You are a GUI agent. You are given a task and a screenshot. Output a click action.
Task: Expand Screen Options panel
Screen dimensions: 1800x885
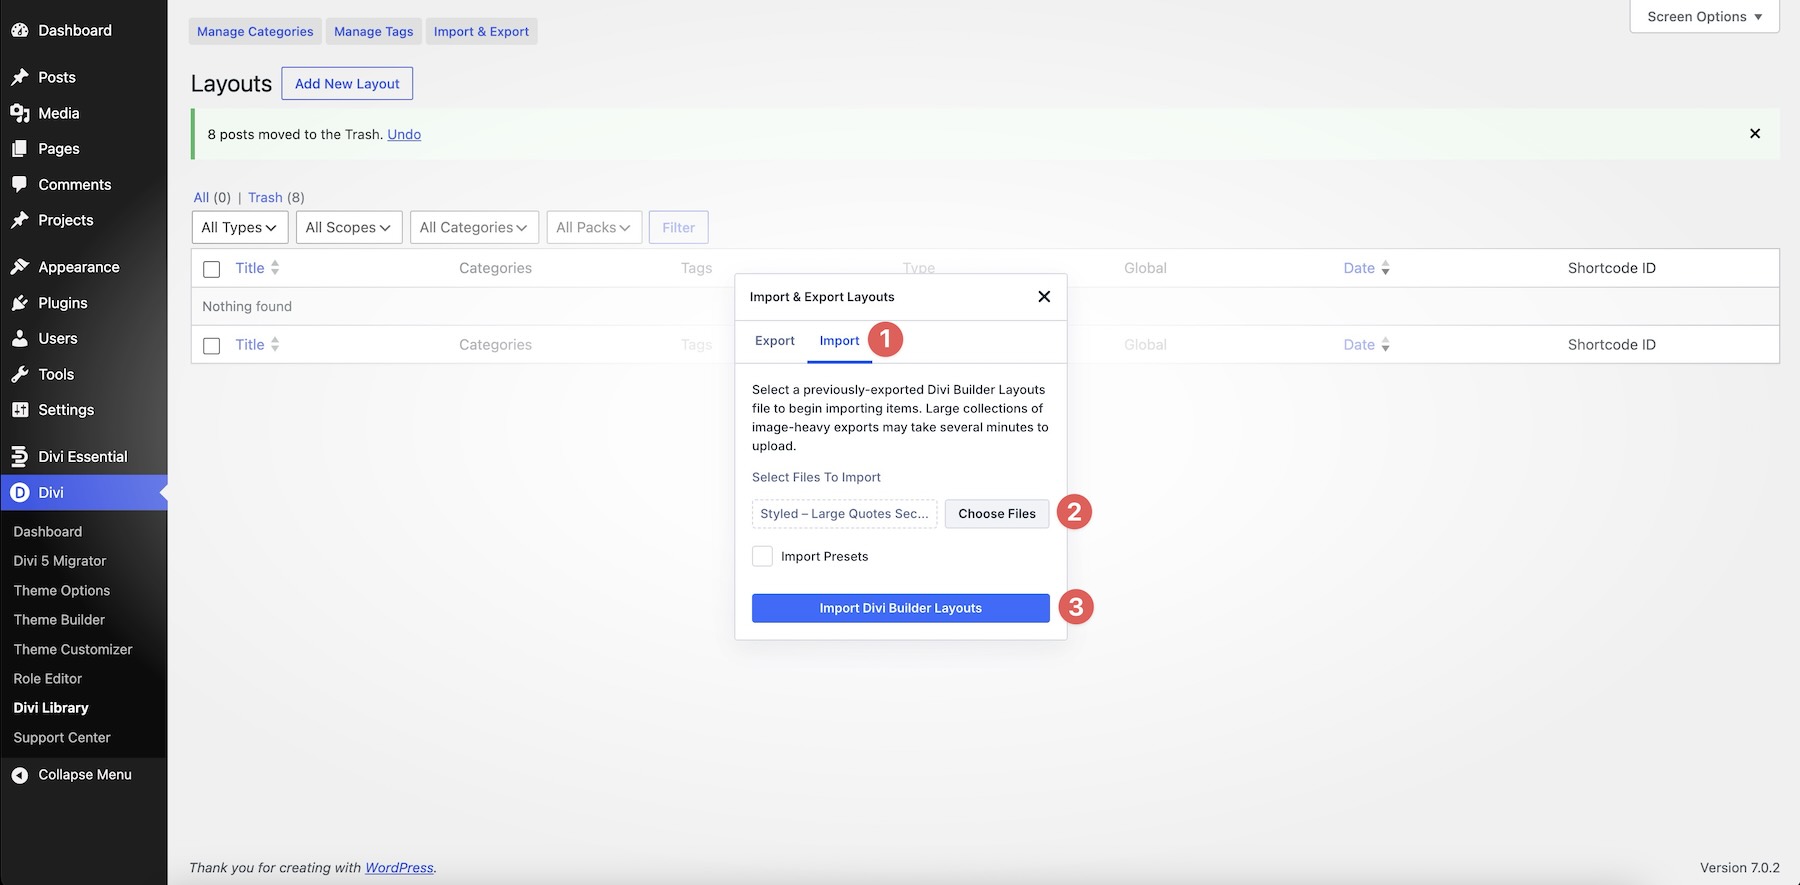coord(1705,17)
